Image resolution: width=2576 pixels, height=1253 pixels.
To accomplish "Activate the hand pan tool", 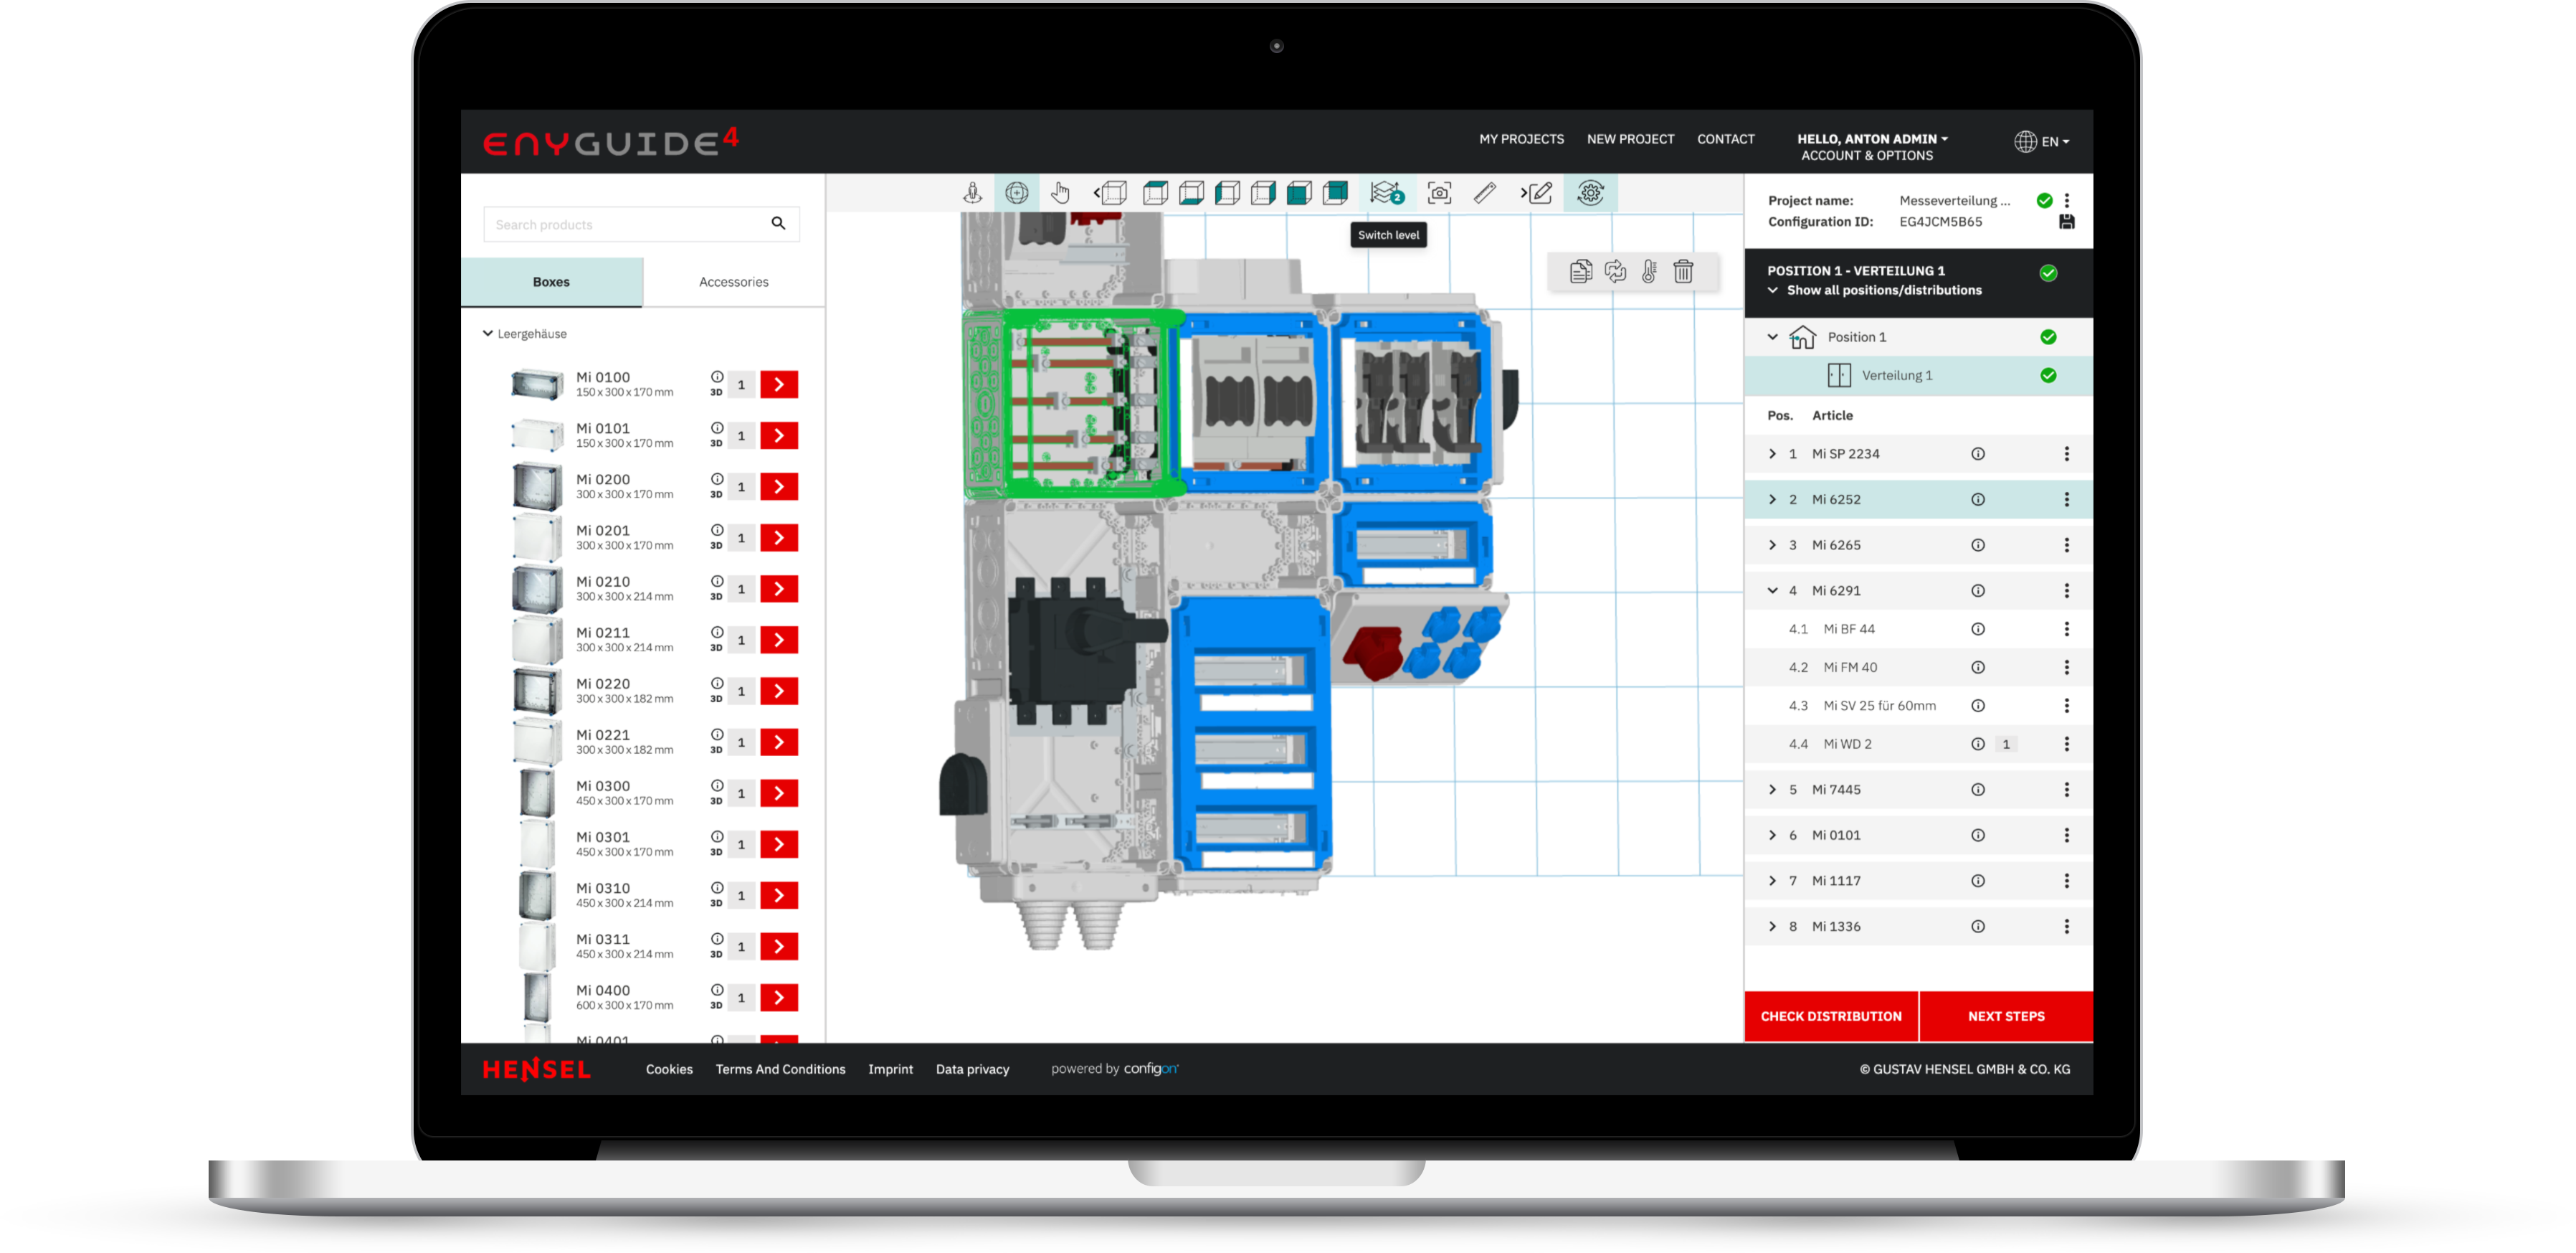I will [x=1060, y=193].
